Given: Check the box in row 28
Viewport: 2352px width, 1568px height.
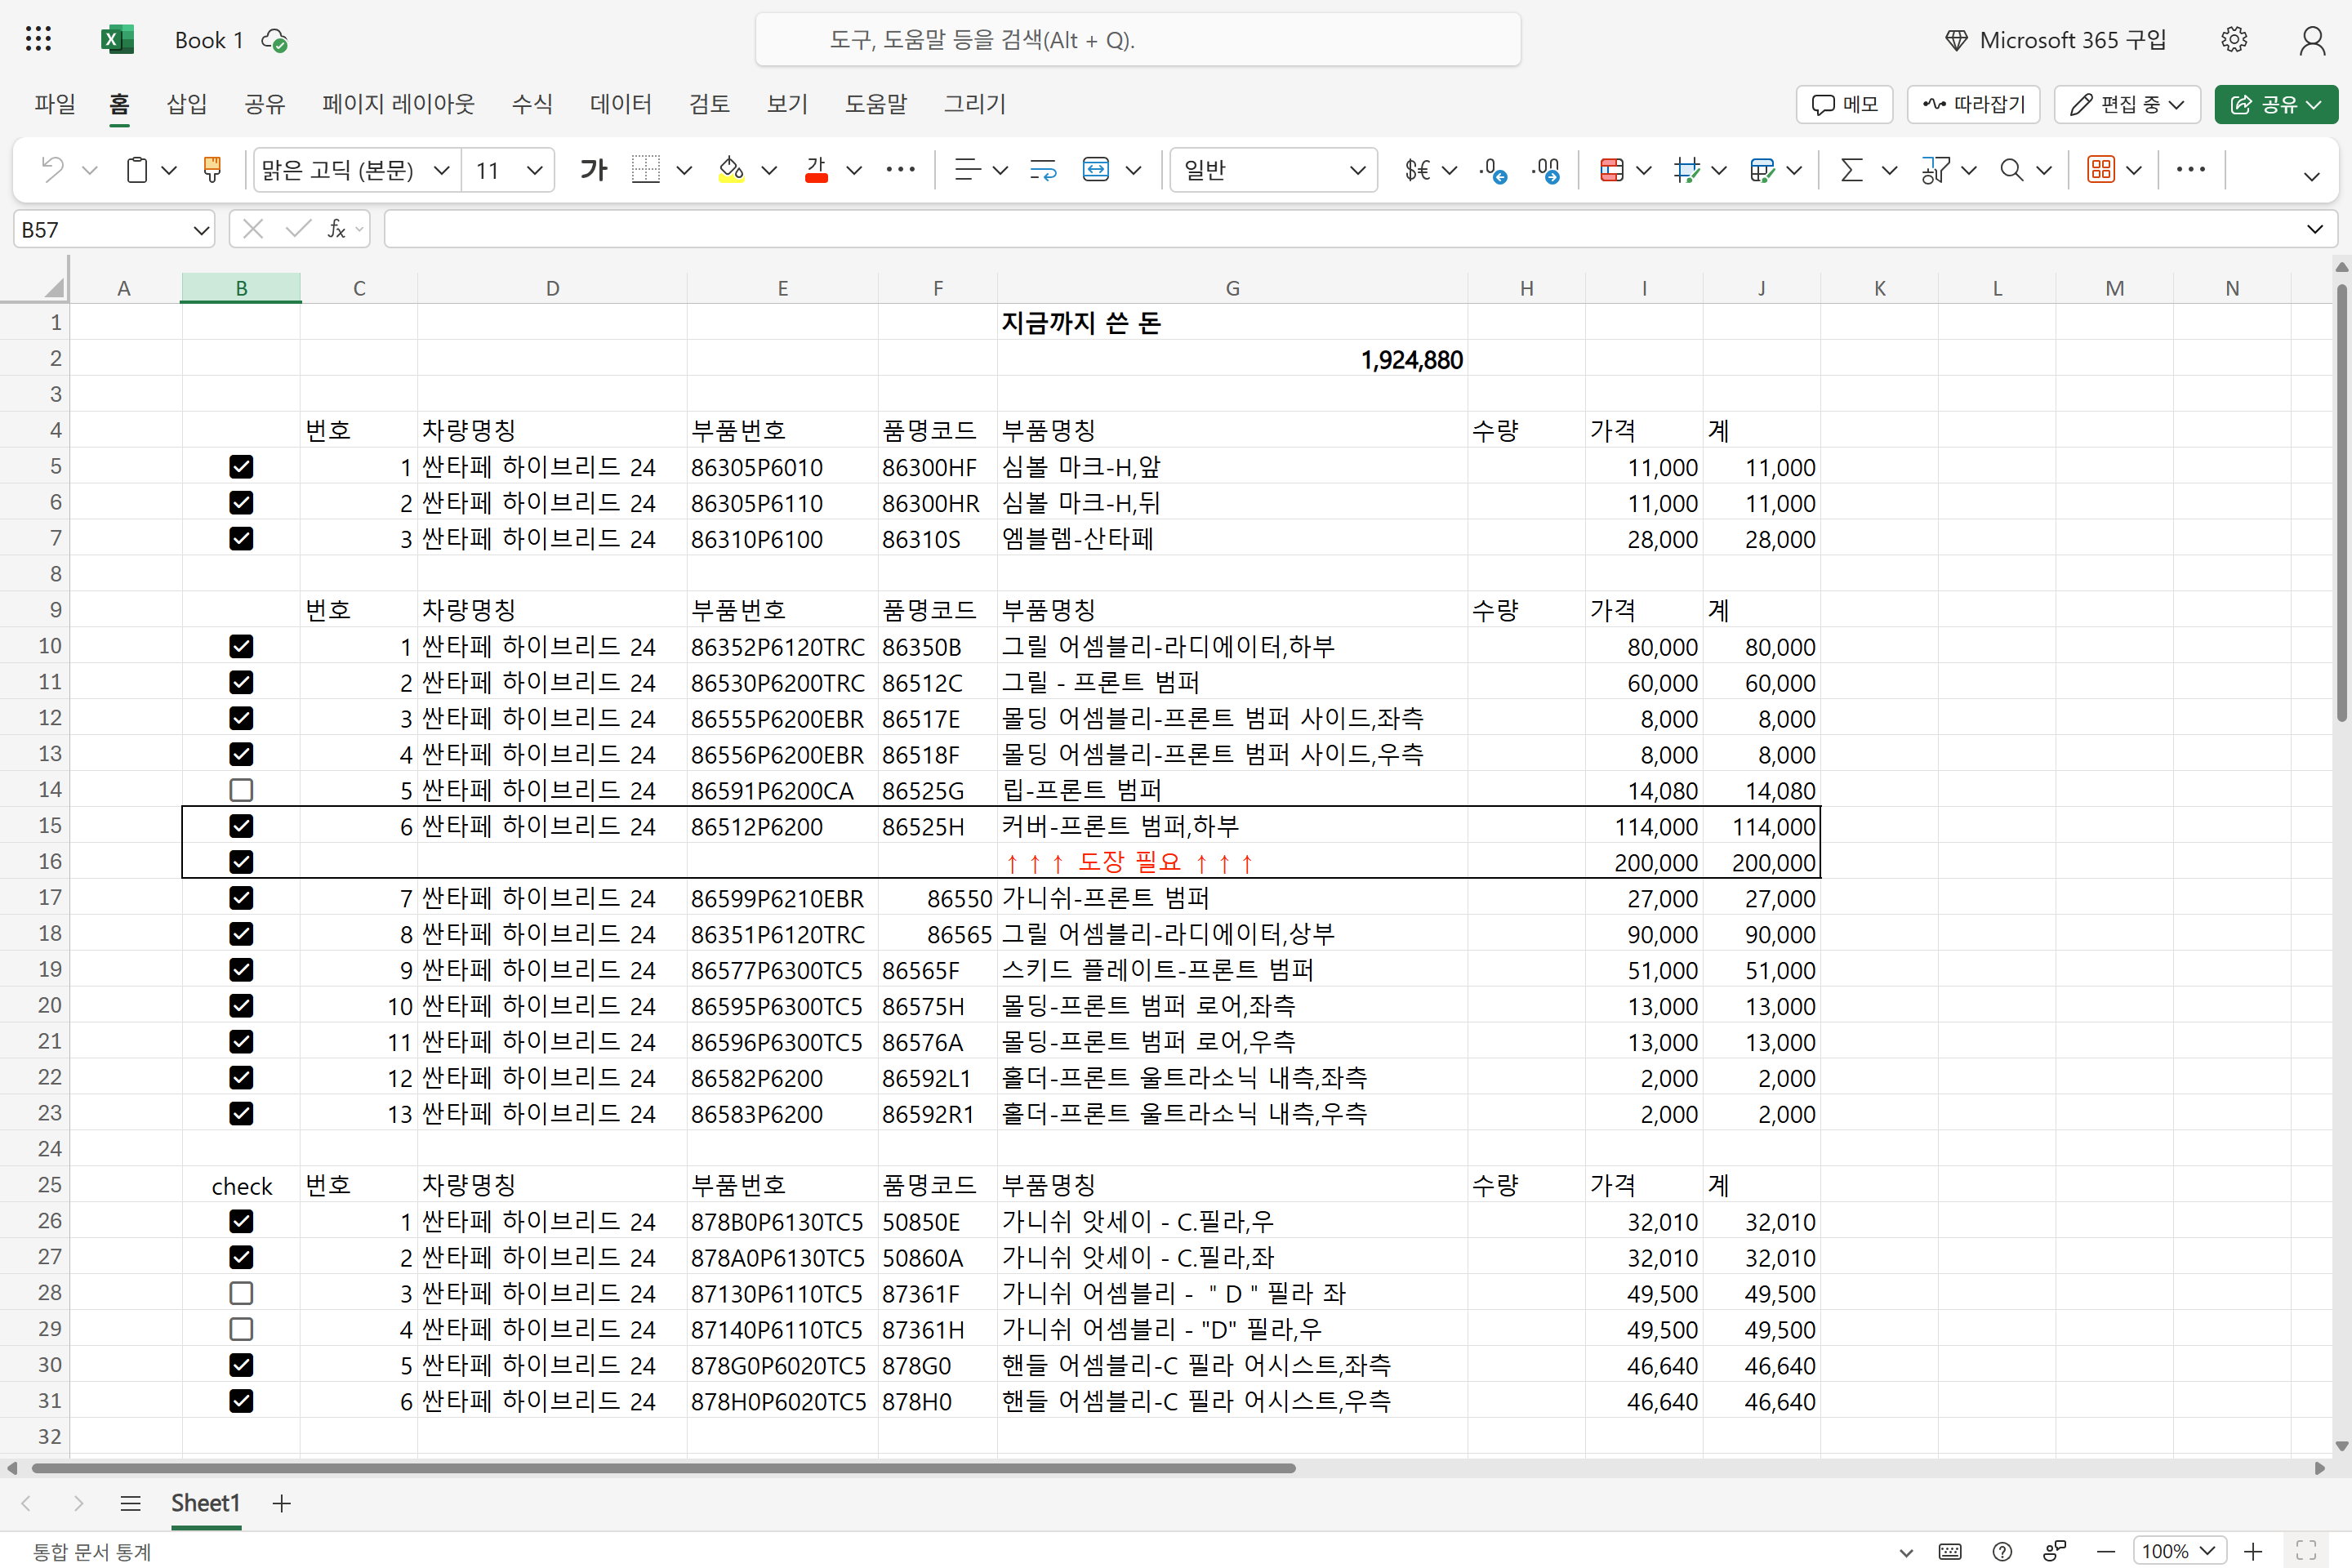Looking at the screenshot, I should (x=241, y=1293).
